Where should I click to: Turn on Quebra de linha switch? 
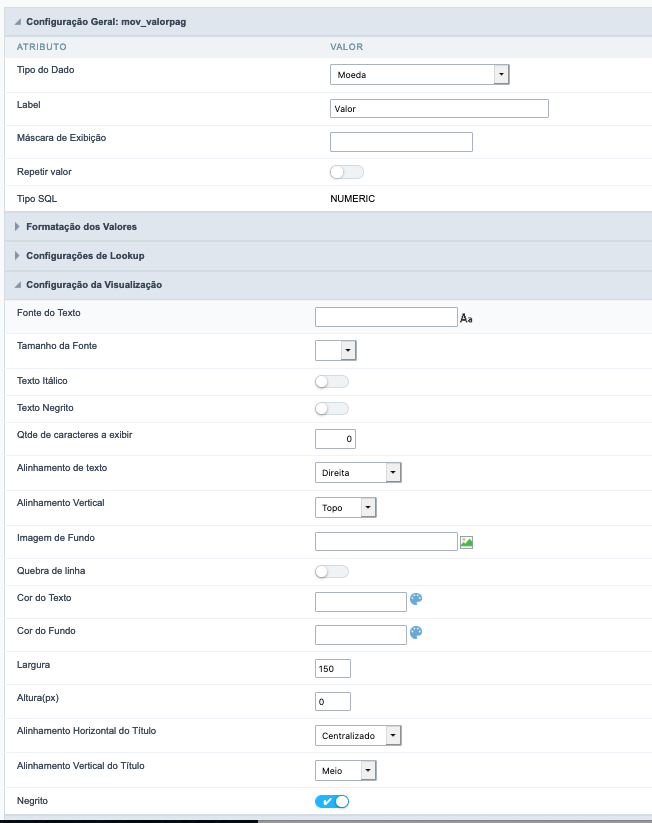click(x=331, y=572)
